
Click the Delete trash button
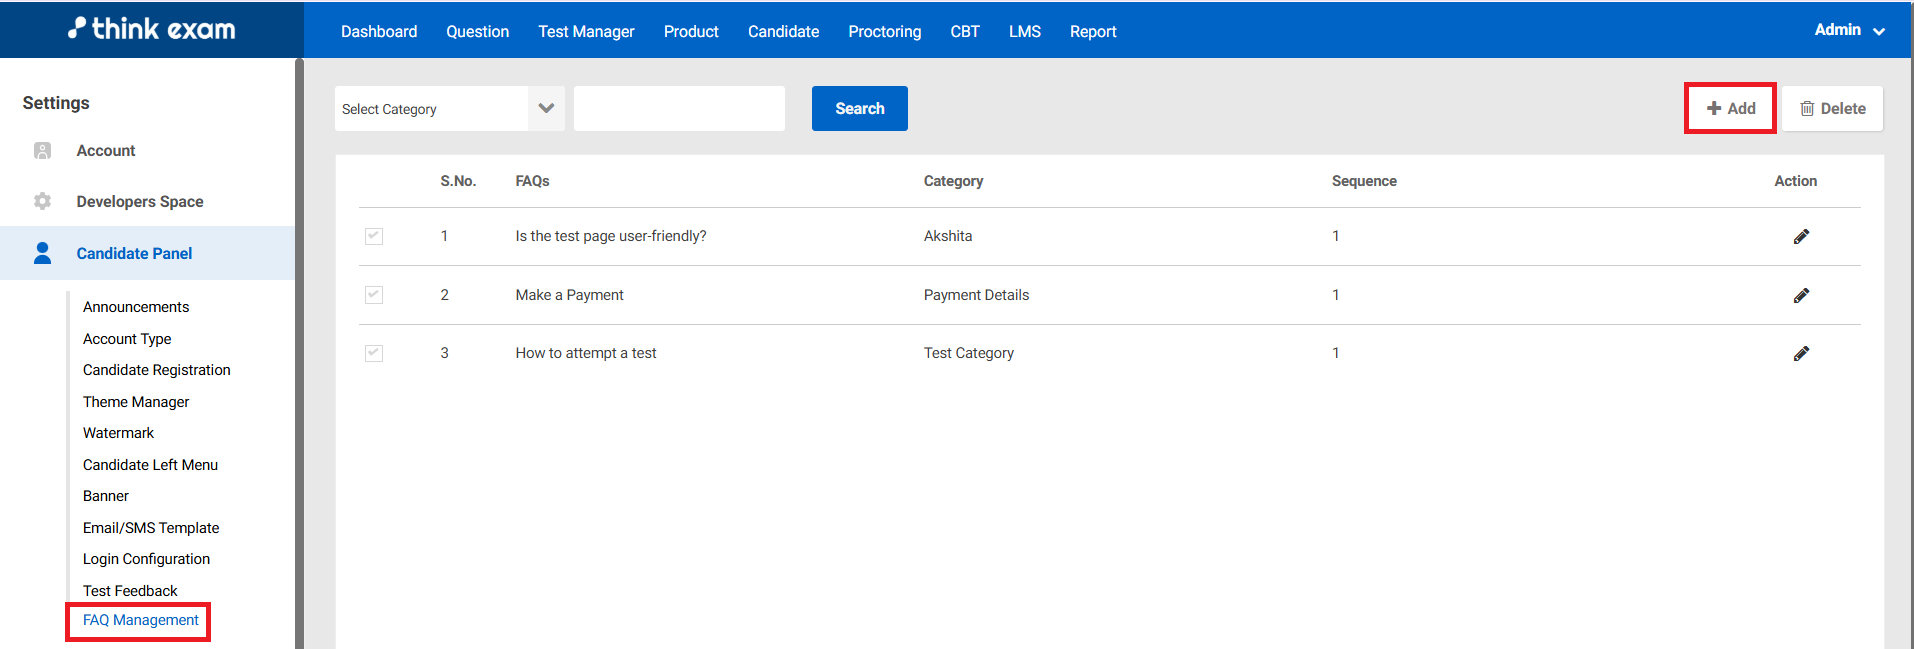point(1832,109)
